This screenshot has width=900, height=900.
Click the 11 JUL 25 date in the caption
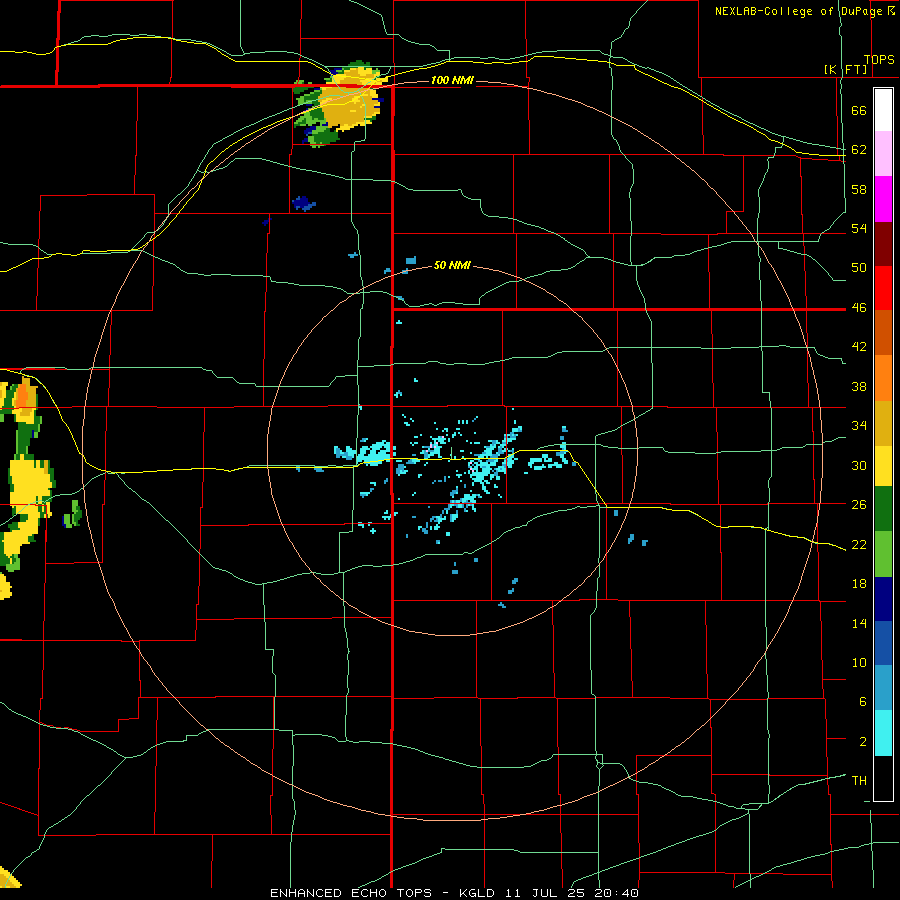[547, 893]
